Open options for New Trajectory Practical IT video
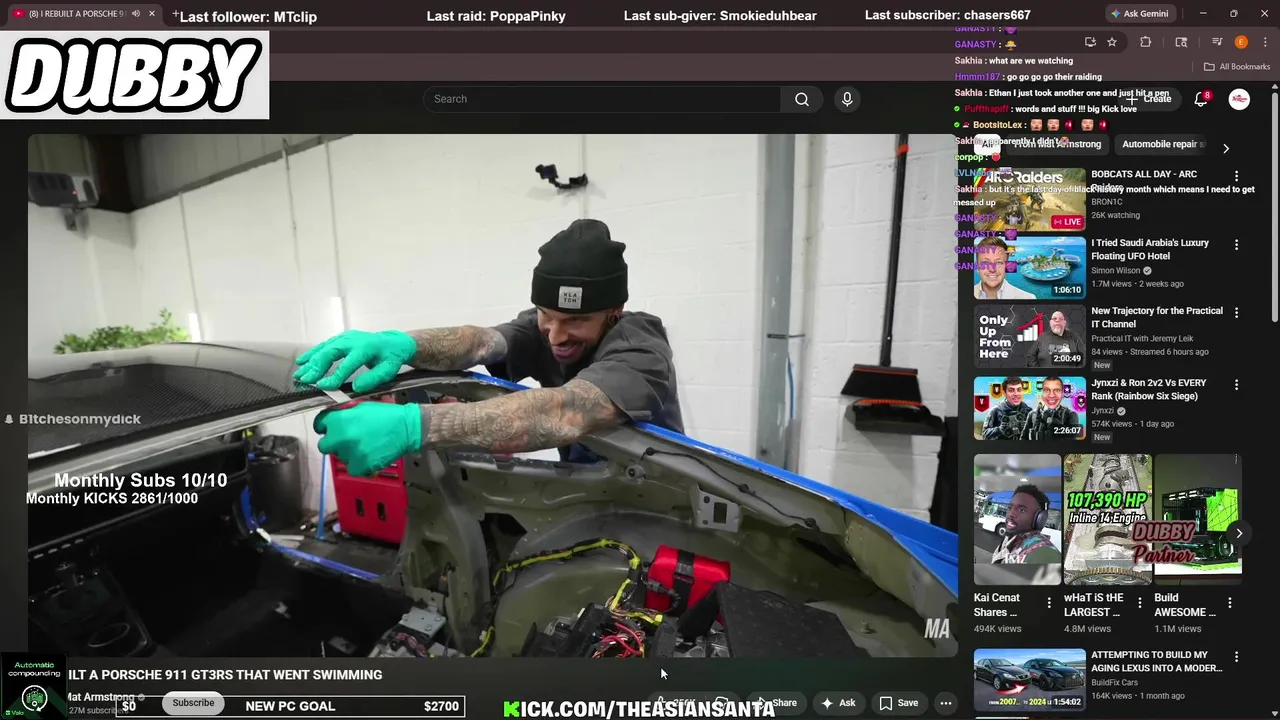The width and height of the screenshot is (1280, 720). (x=1236, y=313)
